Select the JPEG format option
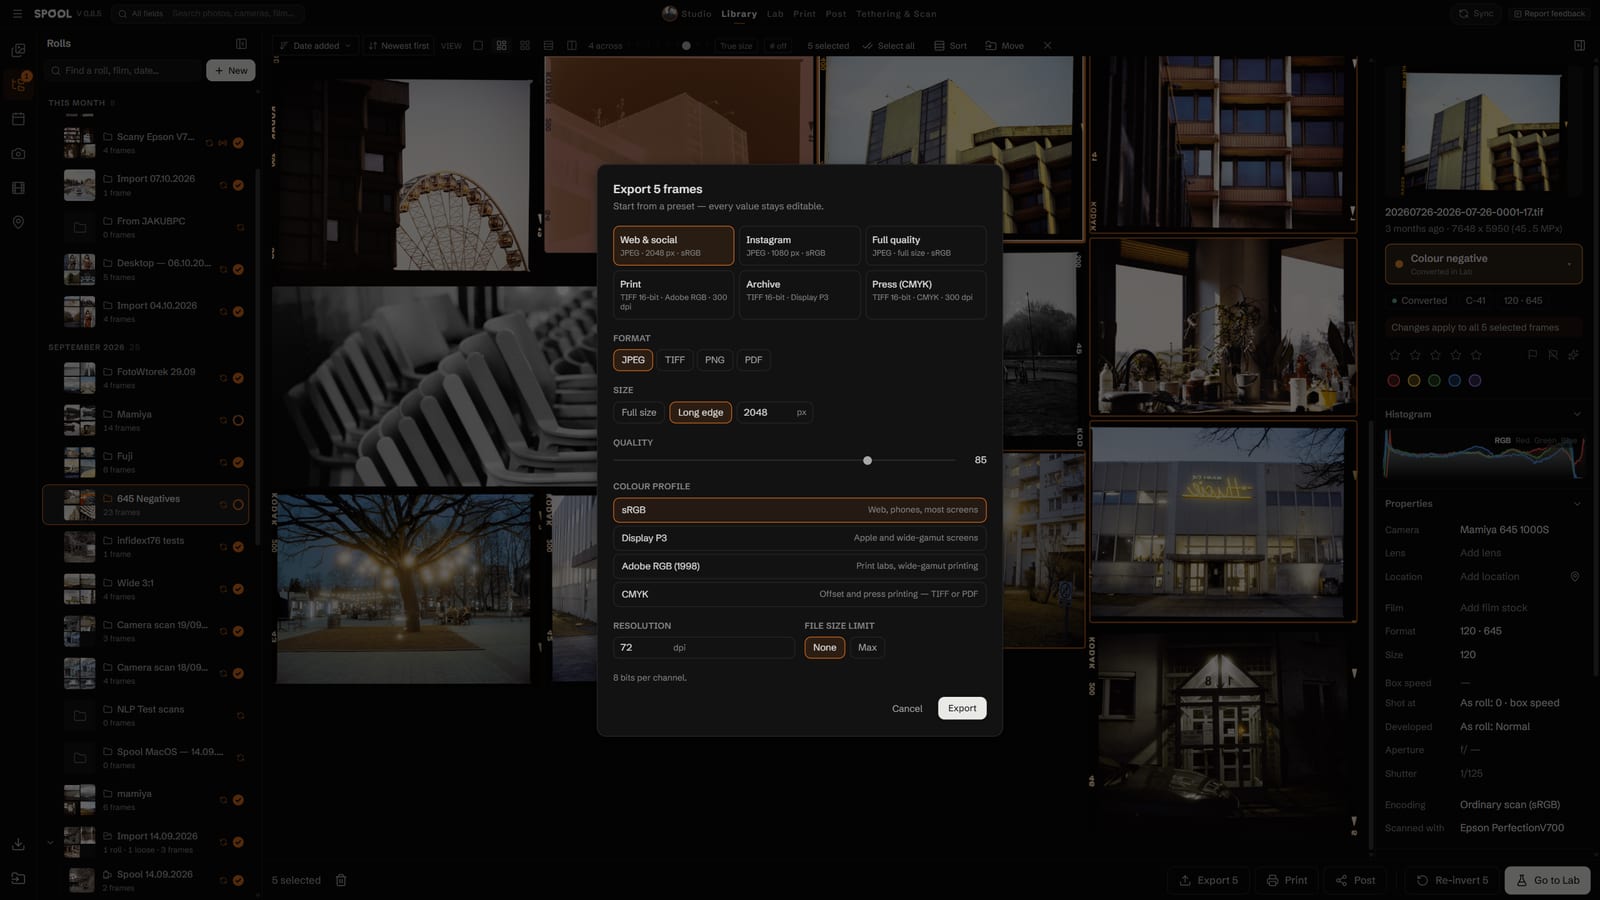This screenshot has width=1600, height=900. click(x=633, y=360)
